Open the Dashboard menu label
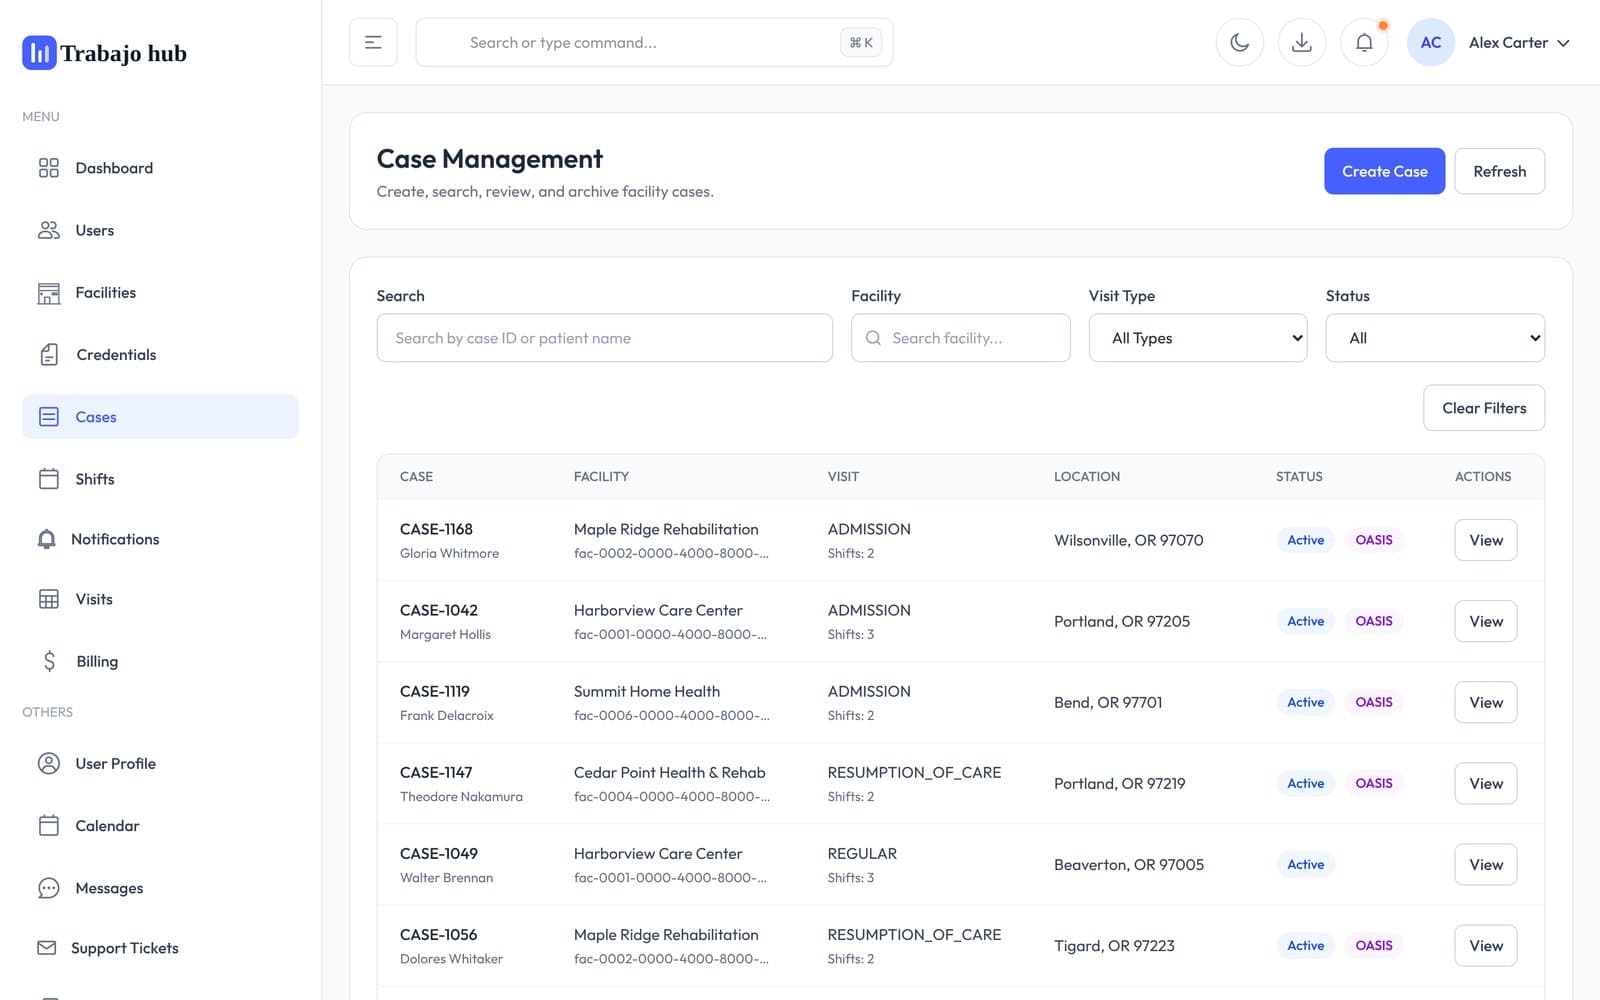The height and width of the screenshot is (1000, 1600). pos(114,168)
